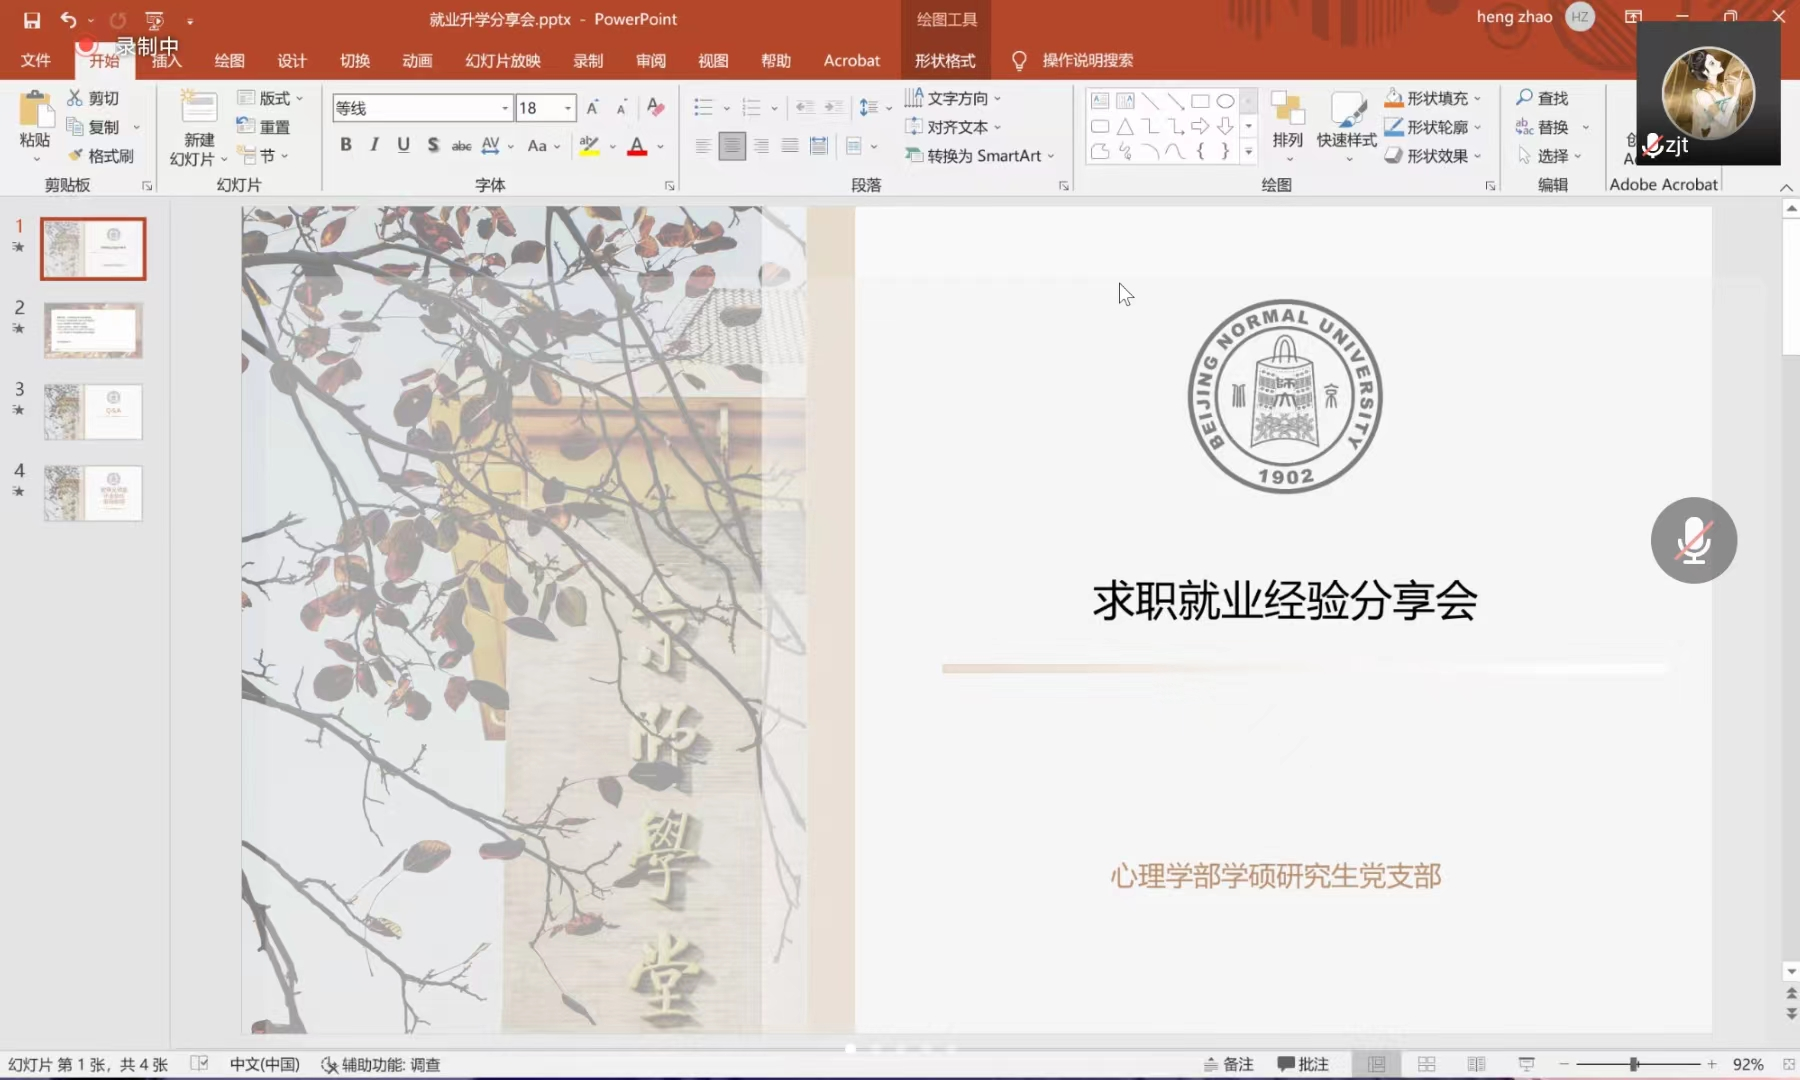Expand the Shape Fill (形状填充) dropdown
The image size is (1800, 1080).
pos(1478,99)
